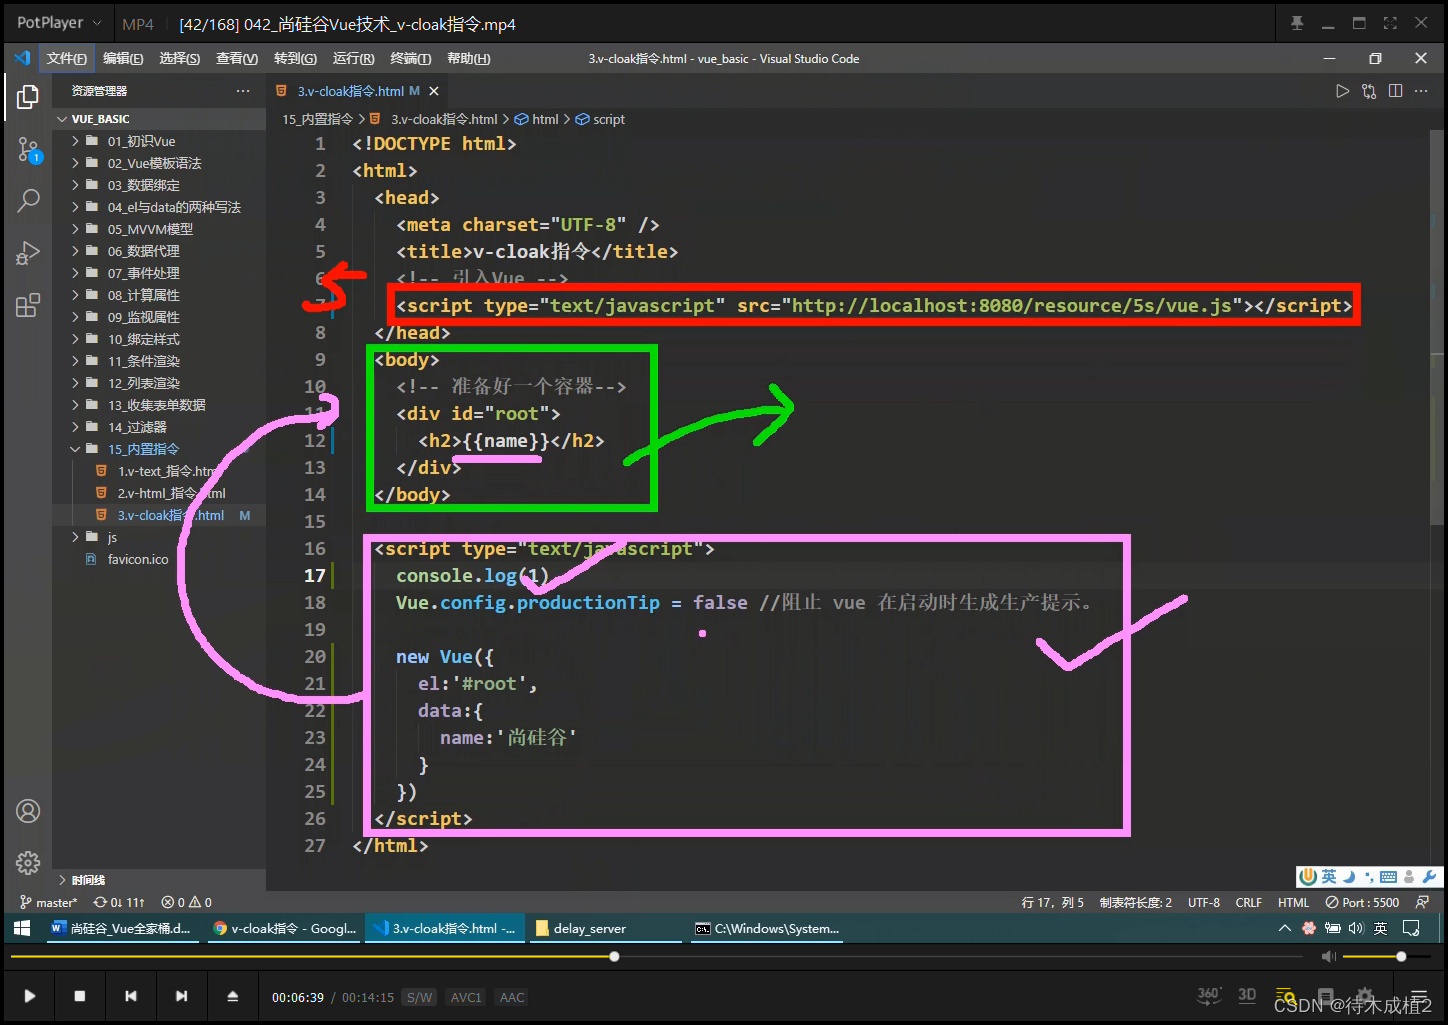Play the video in PotPlayer

tap(29, 996)
